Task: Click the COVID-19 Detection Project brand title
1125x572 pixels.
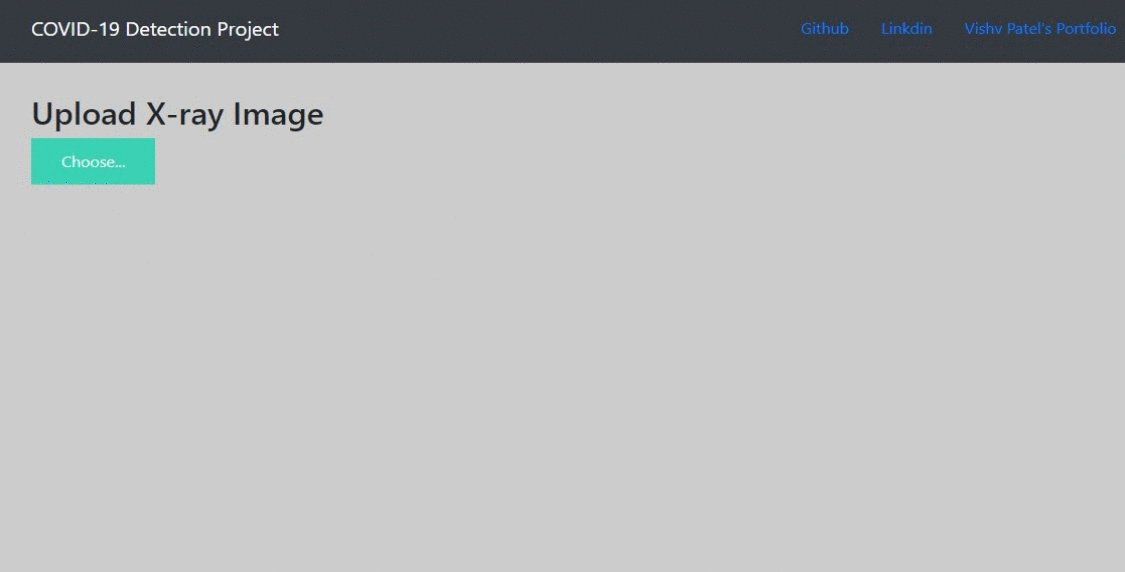Action: [x=155, y=29]
